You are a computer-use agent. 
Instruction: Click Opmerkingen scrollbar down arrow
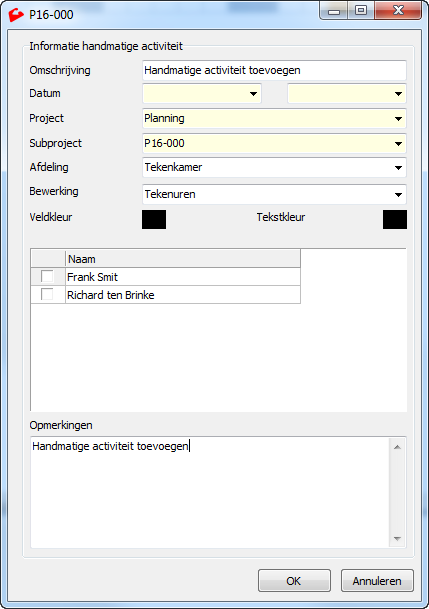point(397,538)
